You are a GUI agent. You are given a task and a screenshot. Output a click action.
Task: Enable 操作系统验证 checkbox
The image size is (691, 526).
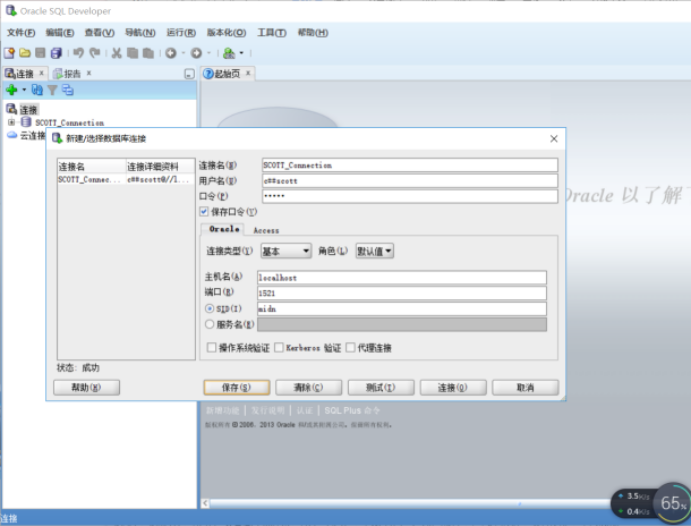coord(212,348)
